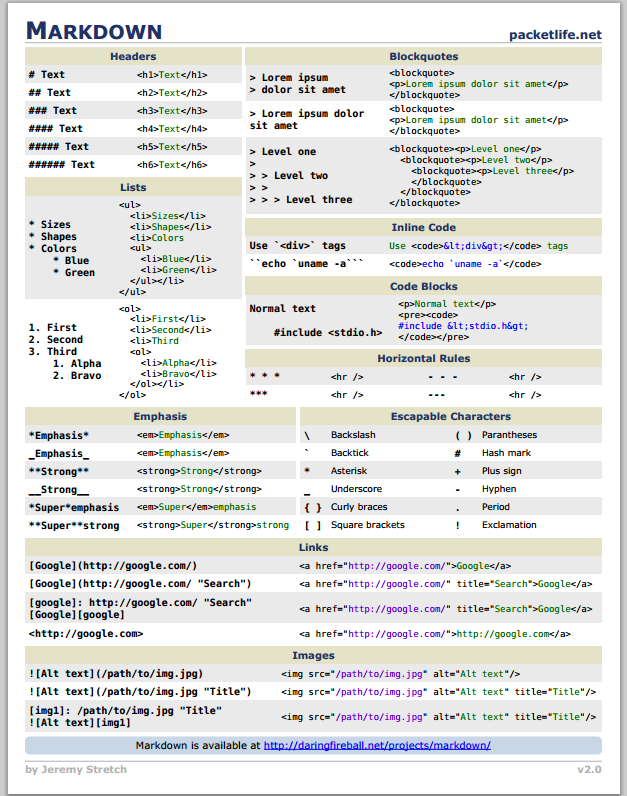Click the [Google](http://google.com/) link syntax

[x=113, y=566]
